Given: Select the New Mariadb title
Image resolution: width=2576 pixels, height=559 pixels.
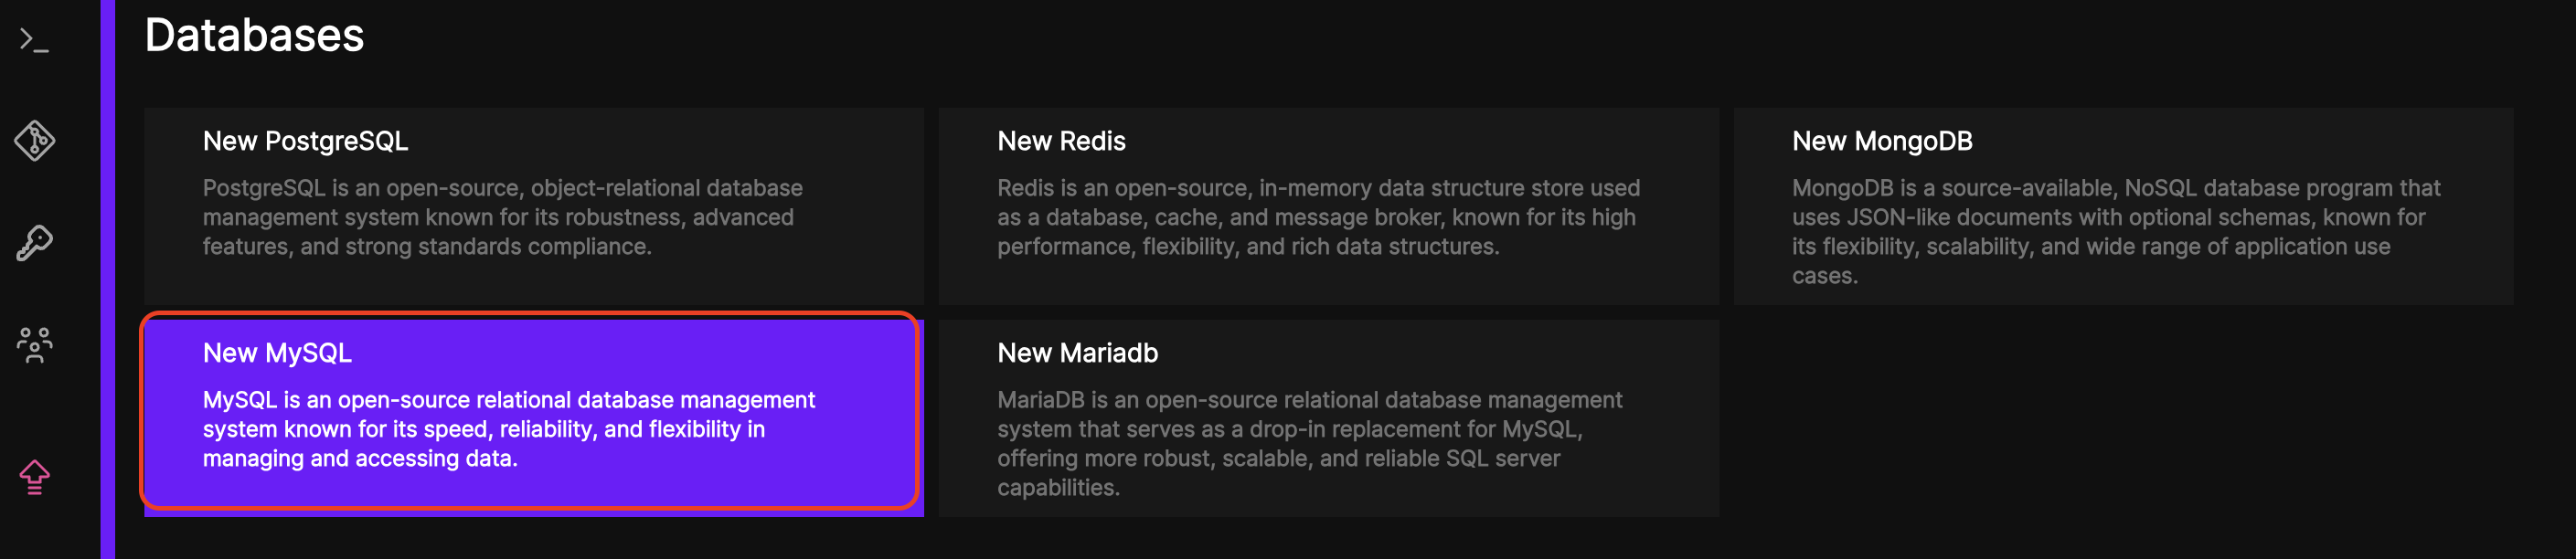Looking at the screenshot, I should (1077, 353).
